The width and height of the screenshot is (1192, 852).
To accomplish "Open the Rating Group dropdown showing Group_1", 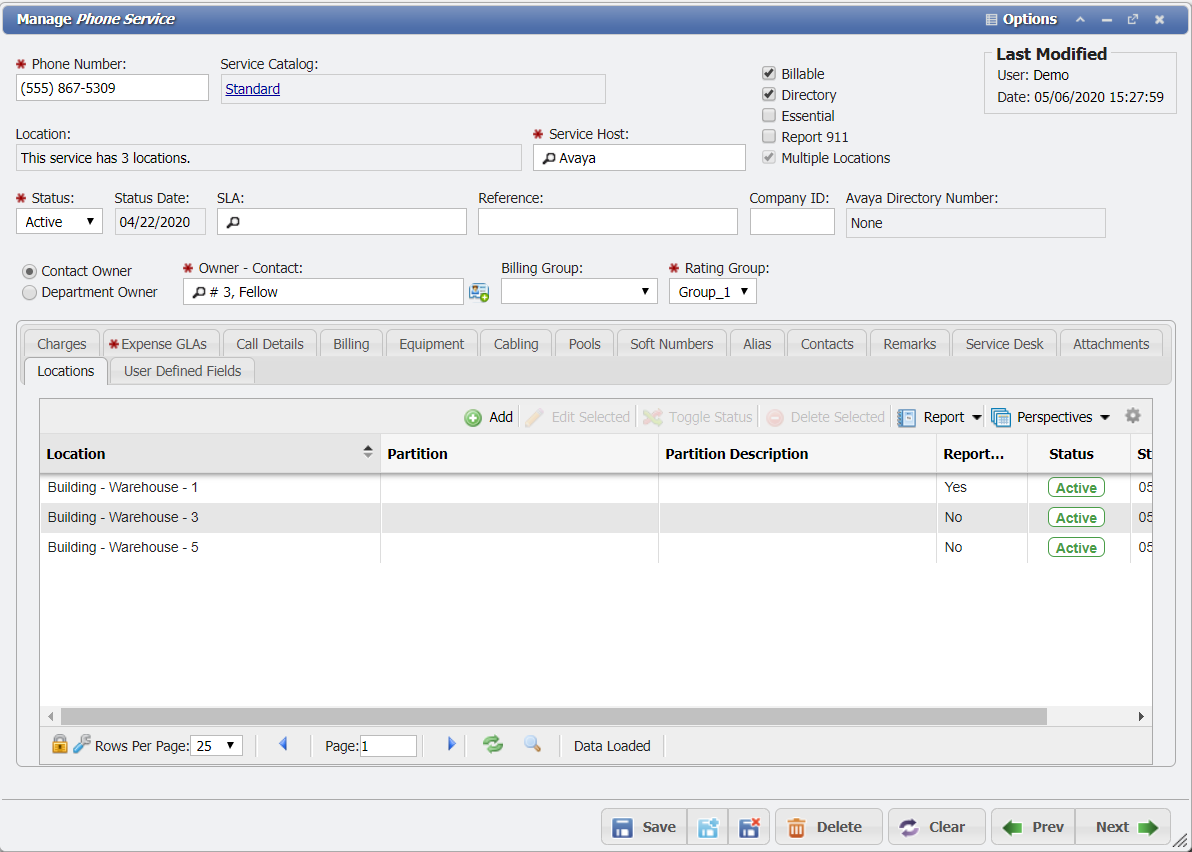I will tap(712, 291).
